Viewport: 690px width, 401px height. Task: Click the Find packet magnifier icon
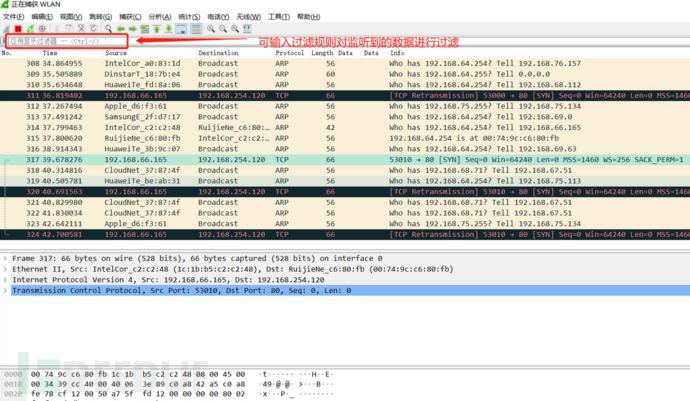click(108, 30)
